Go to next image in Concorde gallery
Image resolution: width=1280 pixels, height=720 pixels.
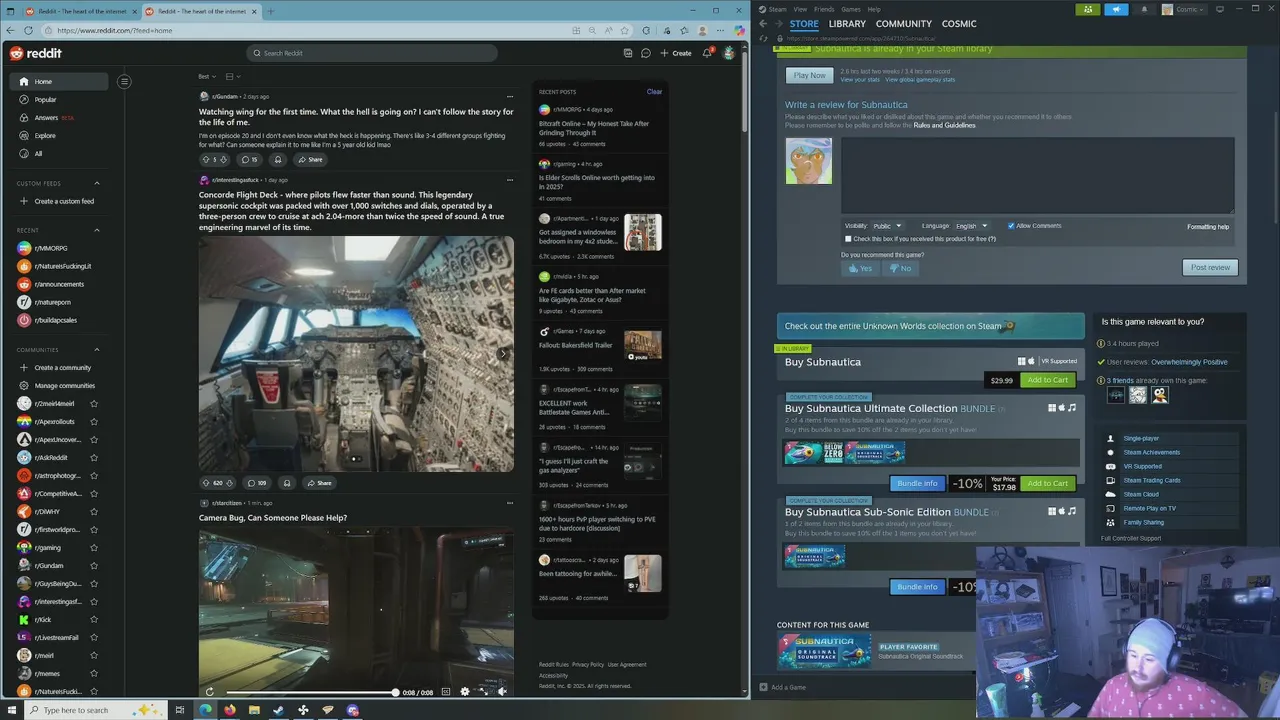tap(503, 353)
